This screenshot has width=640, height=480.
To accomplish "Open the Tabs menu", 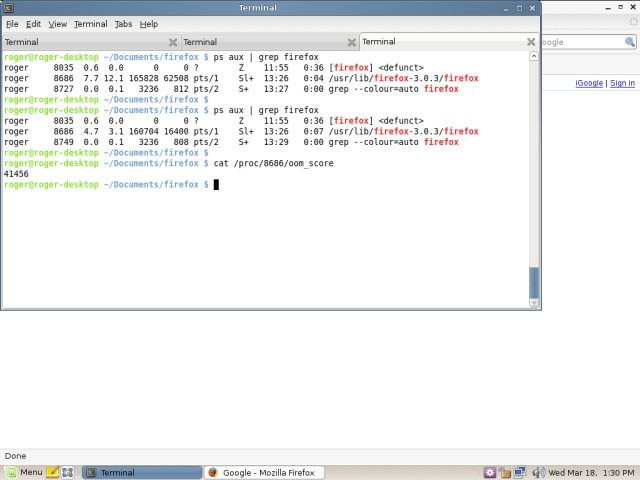I will 123,23.
